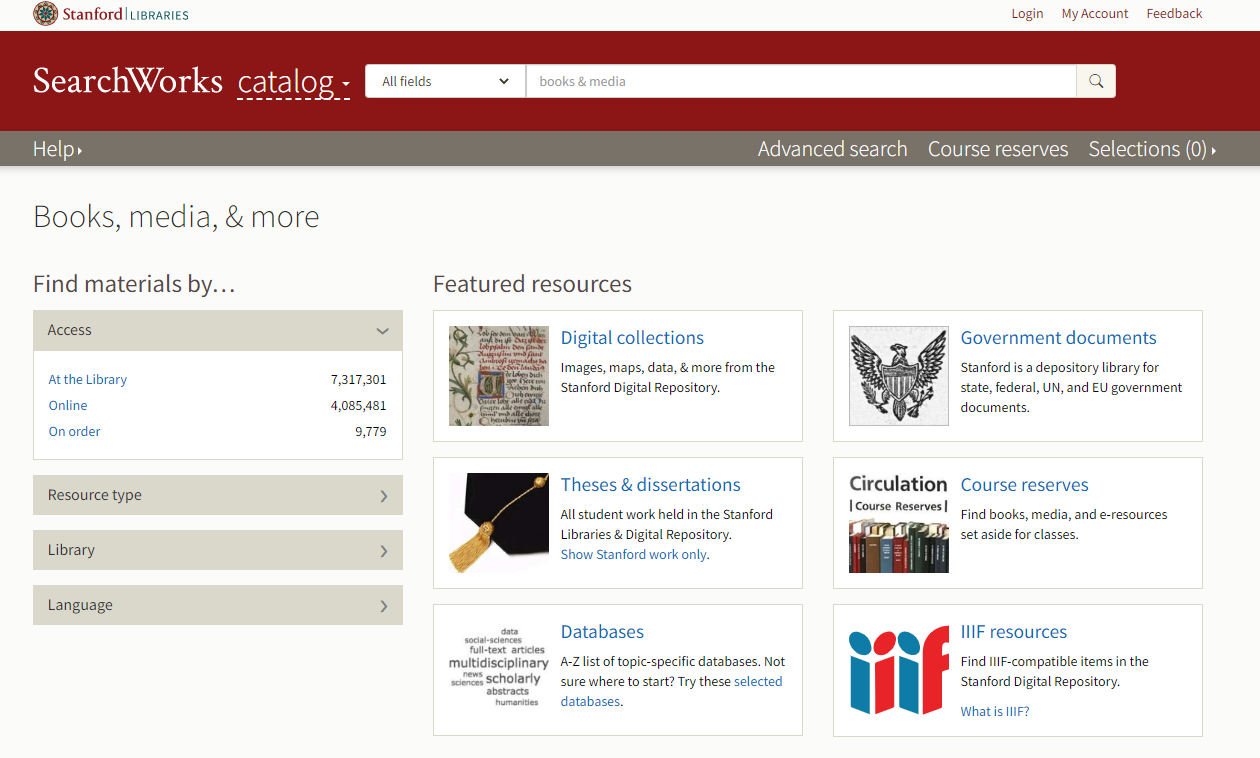
Task: Open the Help menu
Action: [x=58, y=149]
